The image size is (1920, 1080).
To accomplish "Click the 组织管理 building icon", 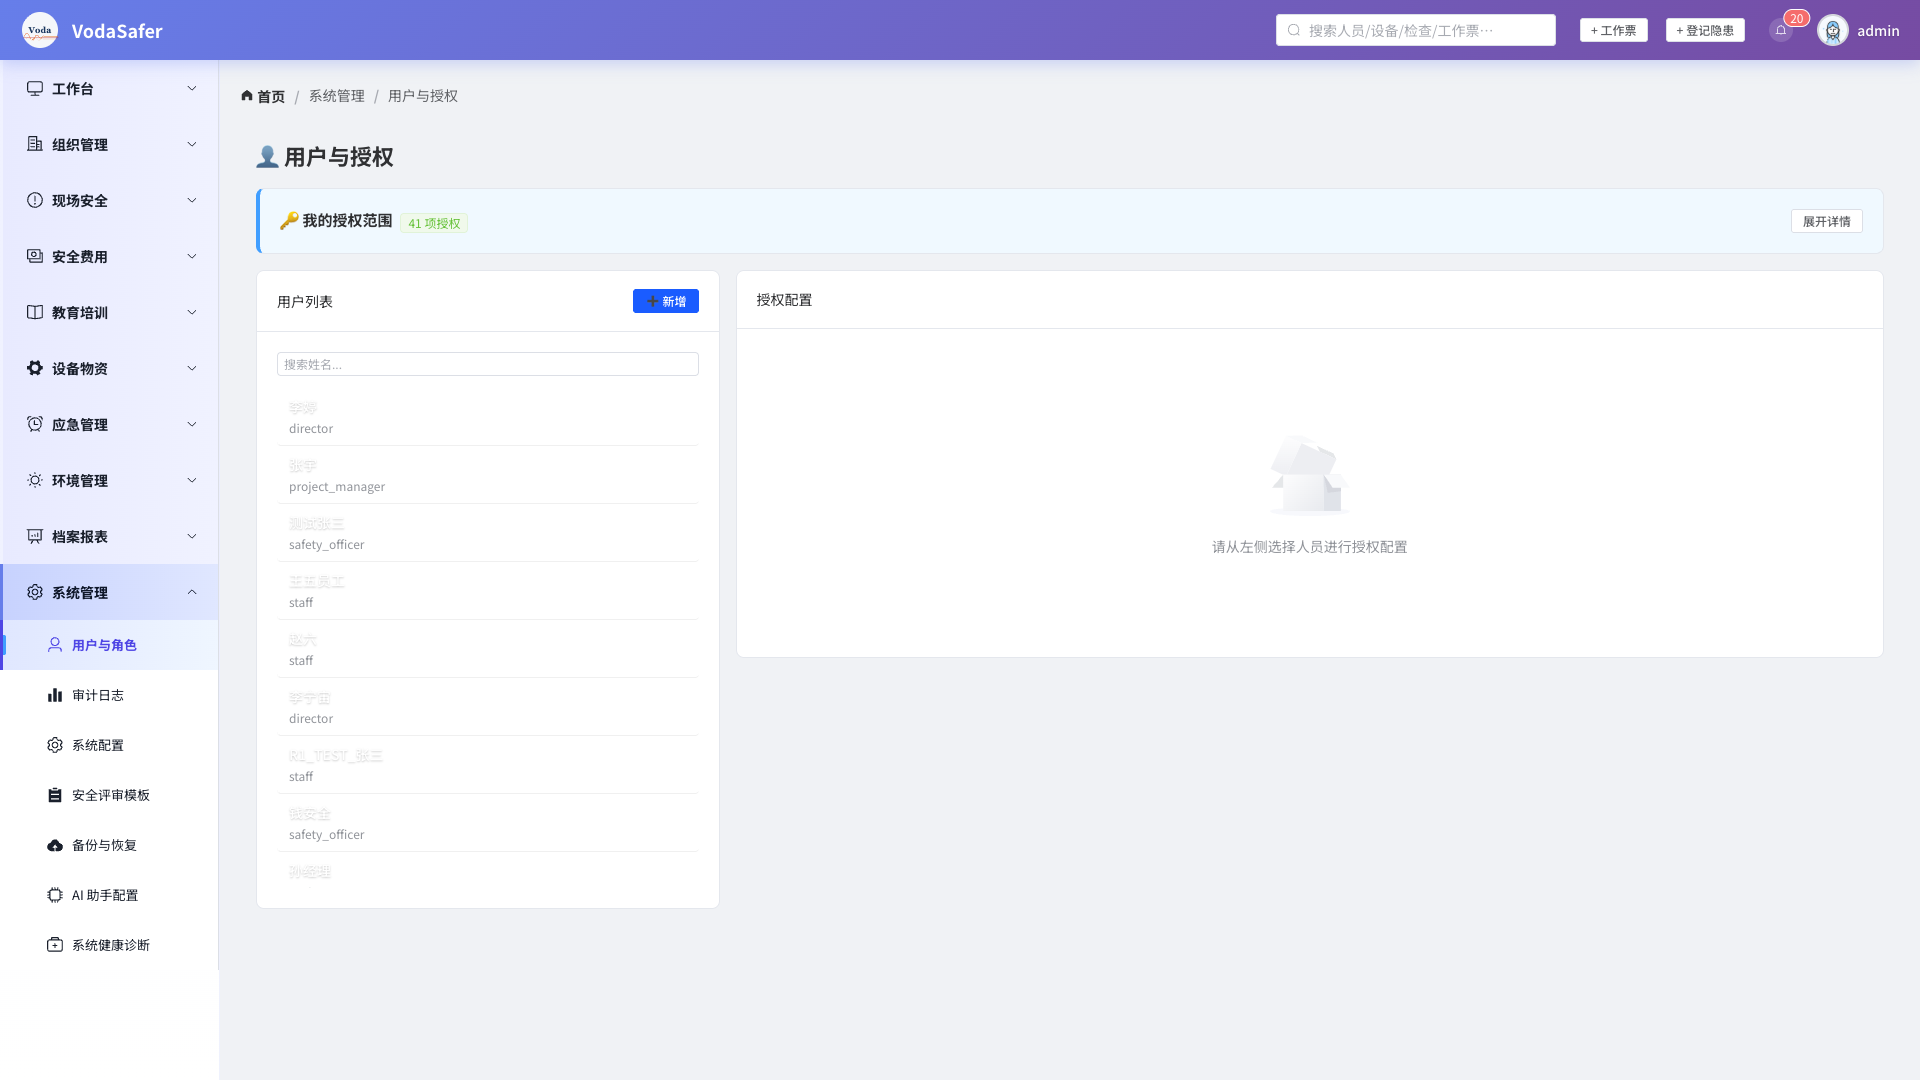I will point(35,144).
